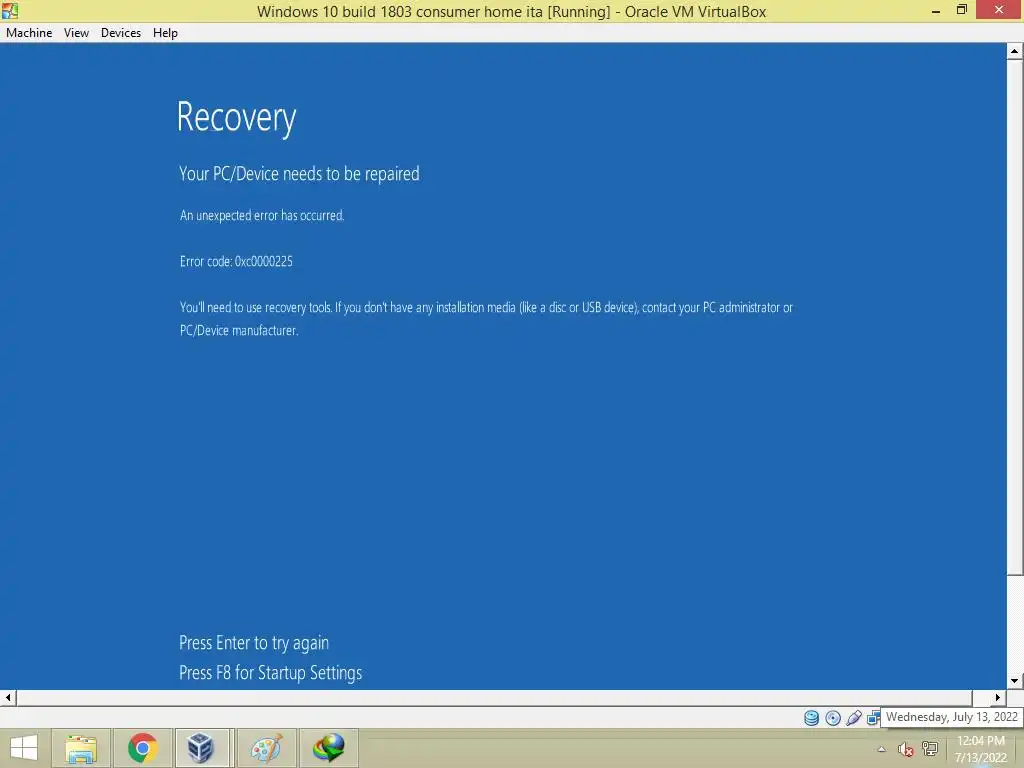Click the hard disk activity status icon

point(811,718)
